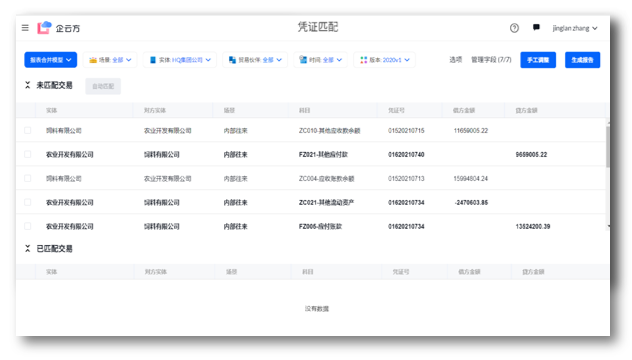
Task: Open the jinglan zhang user menu
Action: pos(575,28)
